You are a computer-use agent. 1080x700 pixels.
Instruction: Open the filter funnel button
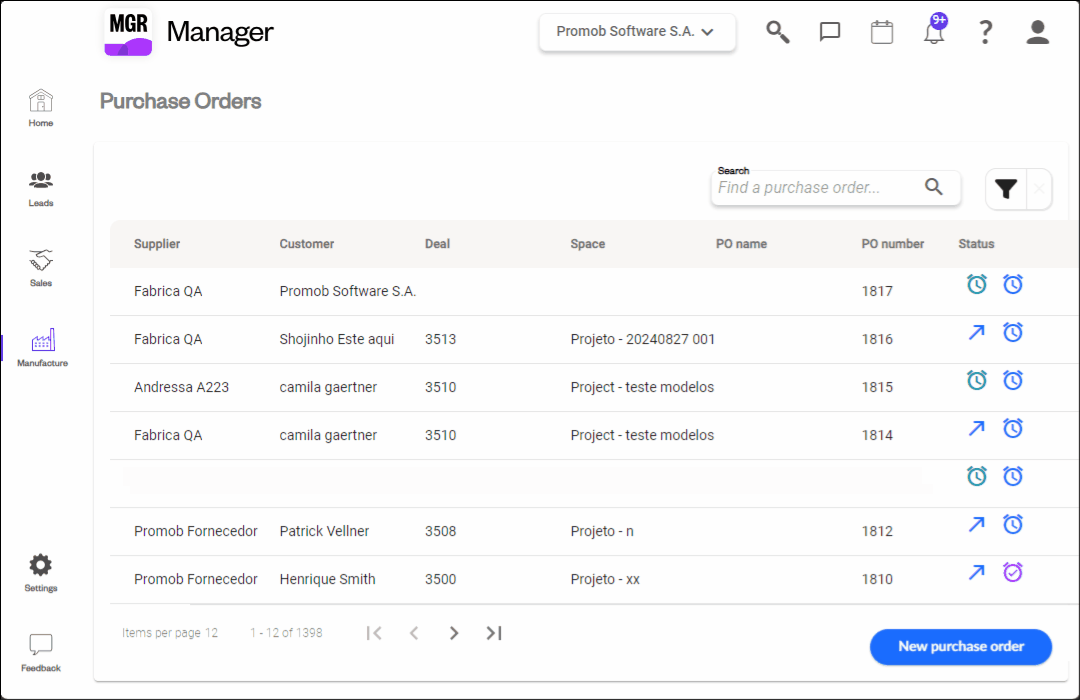[x=1006, y=189]
